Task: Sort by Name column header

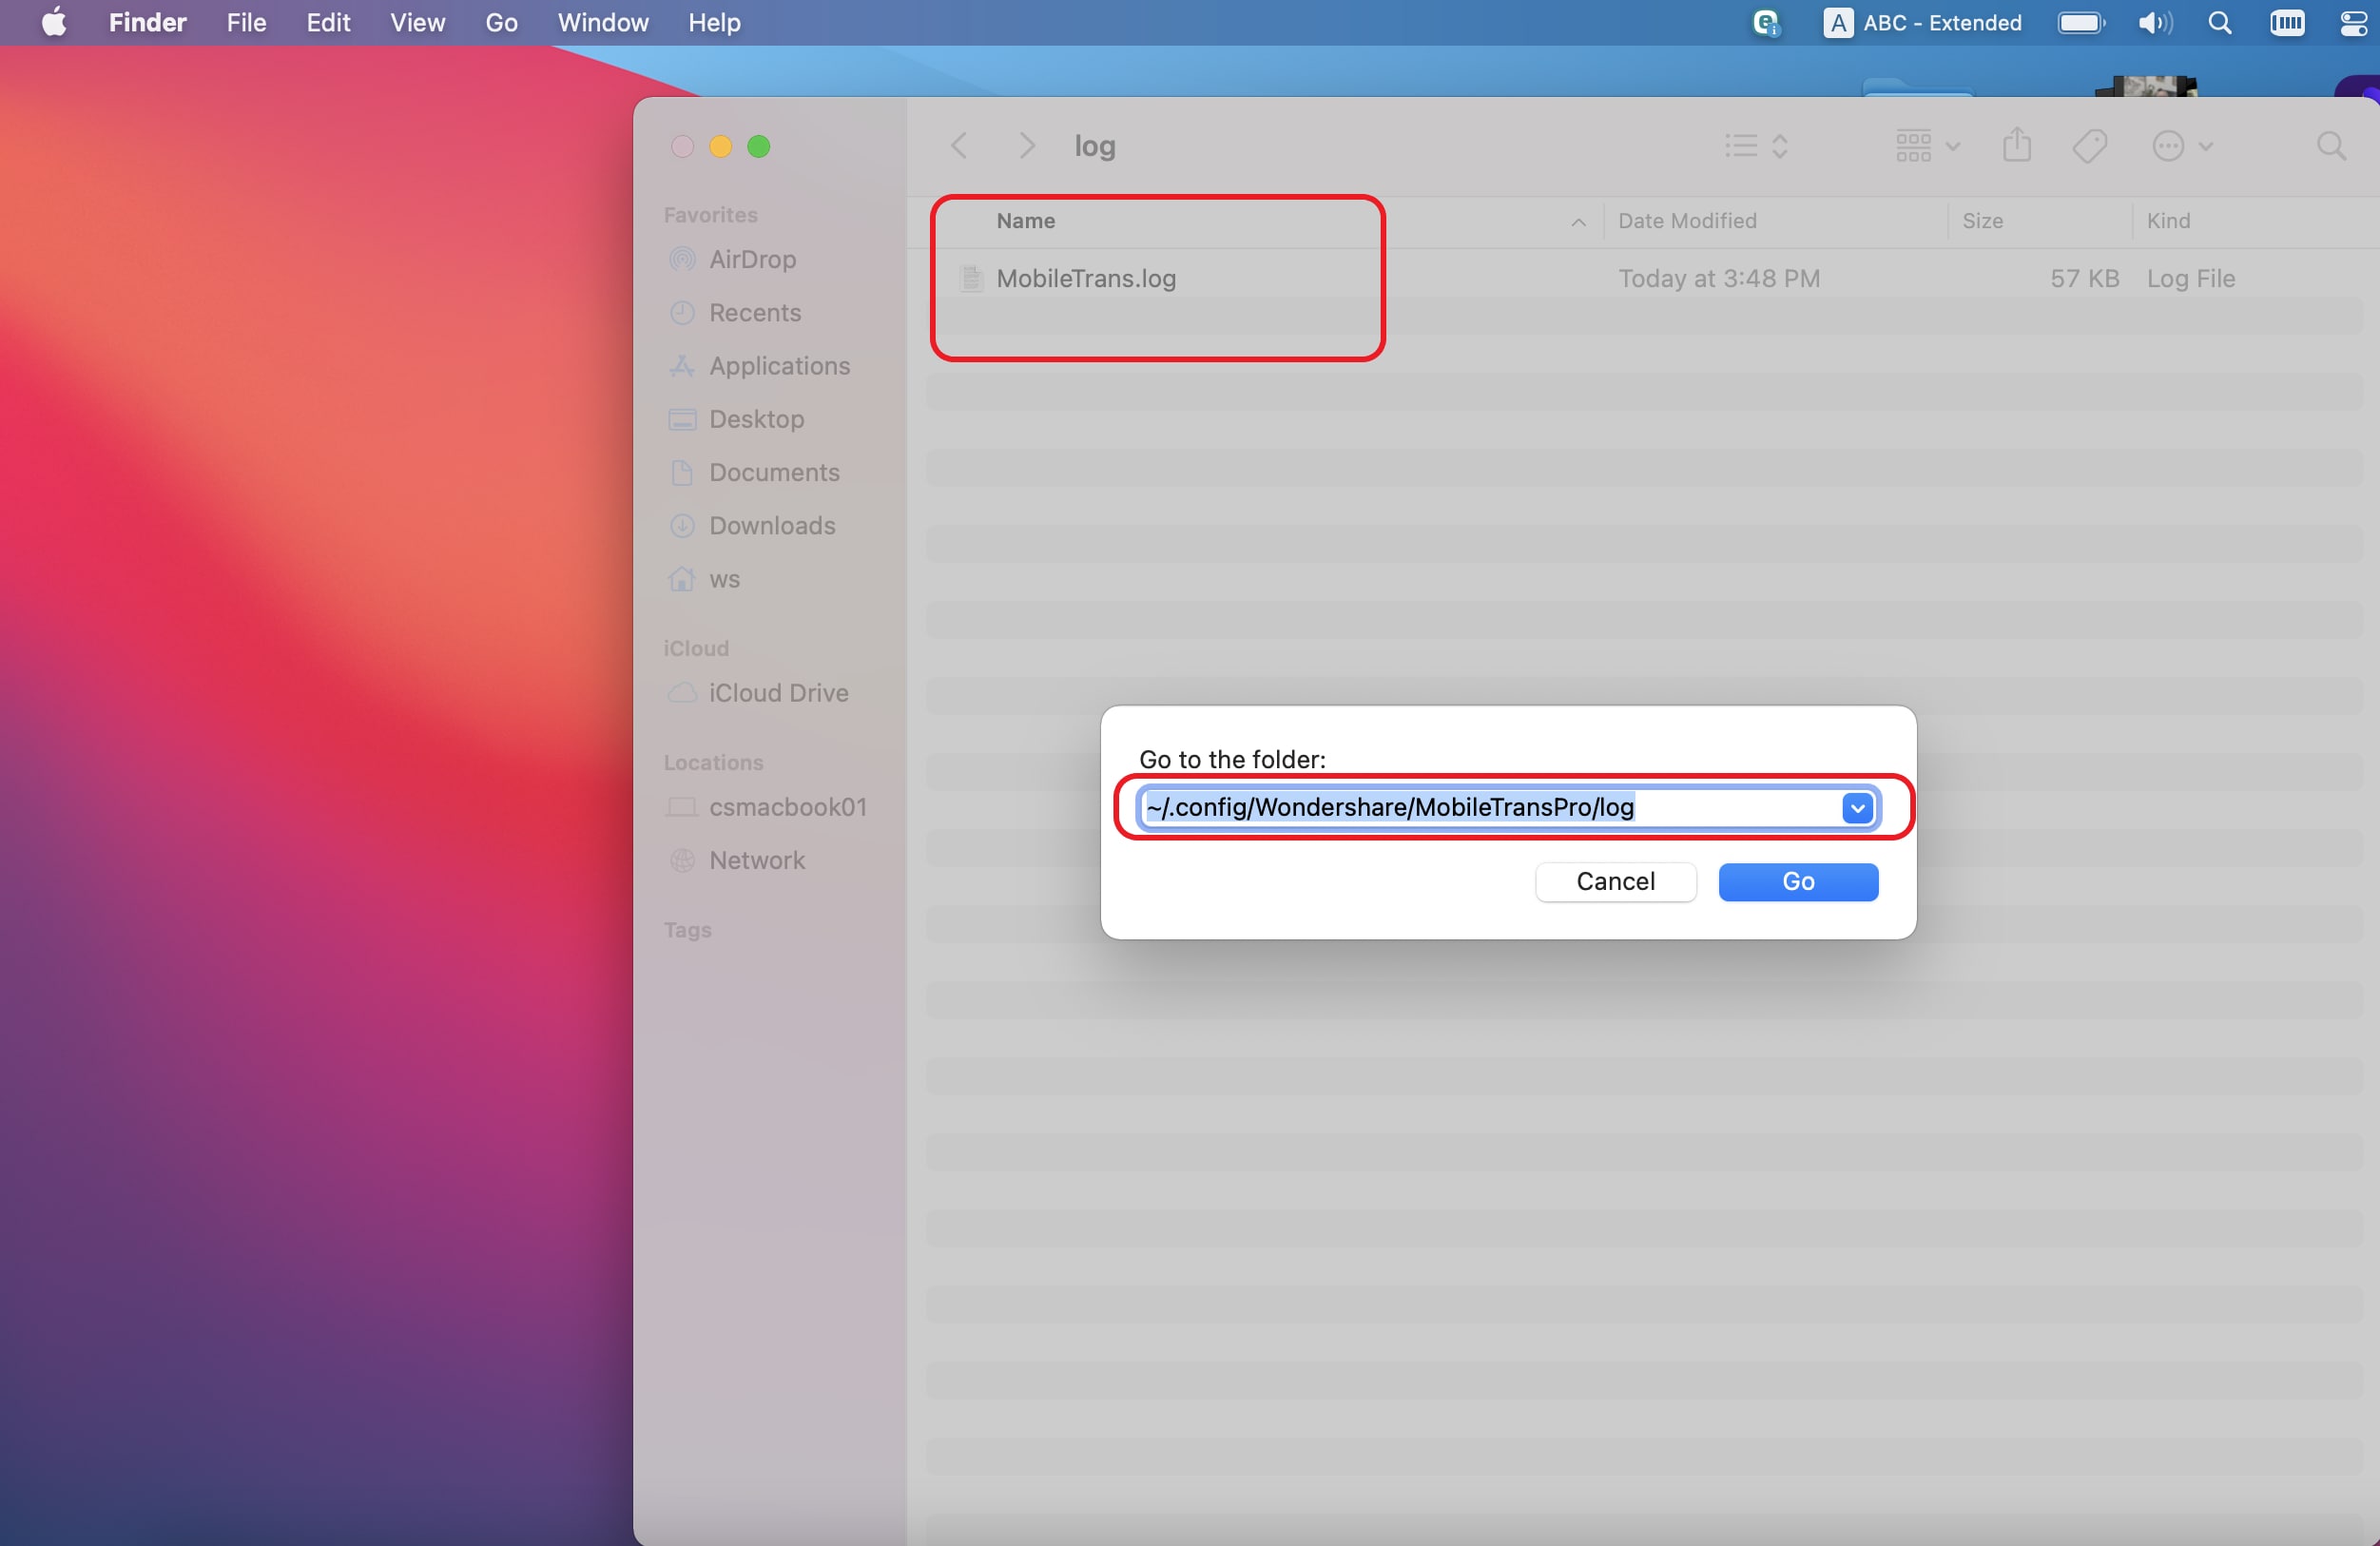Action: [1025, 221]
